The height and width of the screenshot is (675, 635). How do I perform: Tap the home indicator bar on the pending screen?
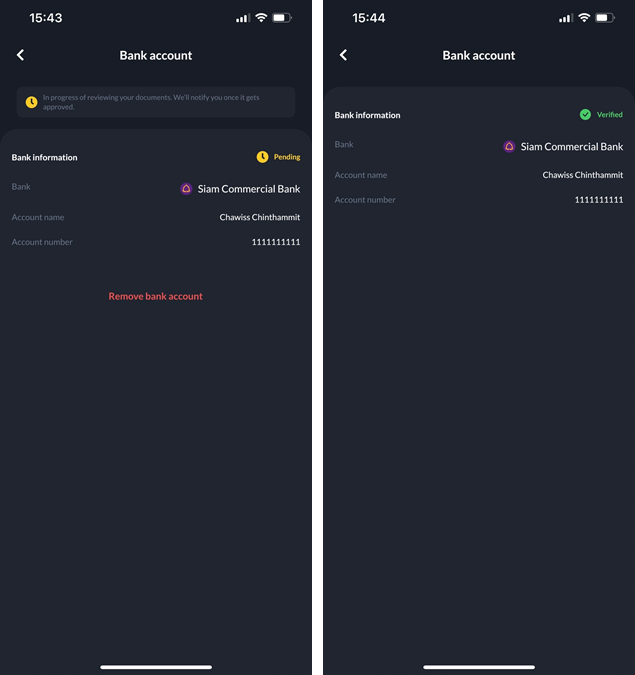(x=156, y=667)
